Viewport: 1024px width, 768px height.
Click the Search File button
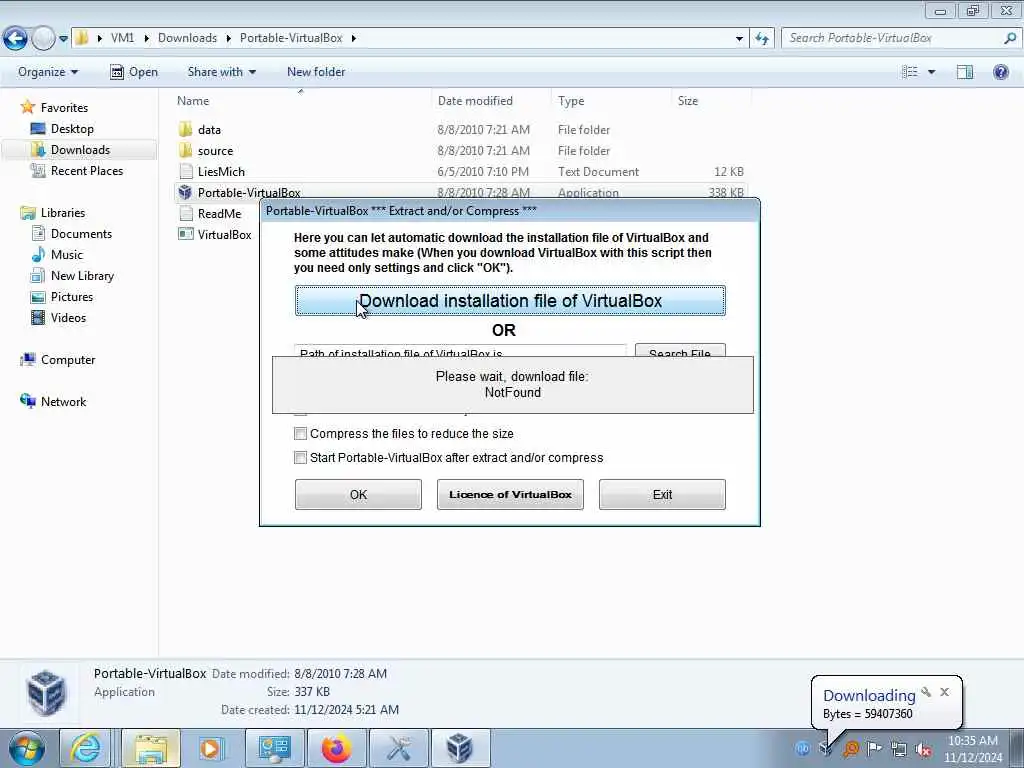680,351
